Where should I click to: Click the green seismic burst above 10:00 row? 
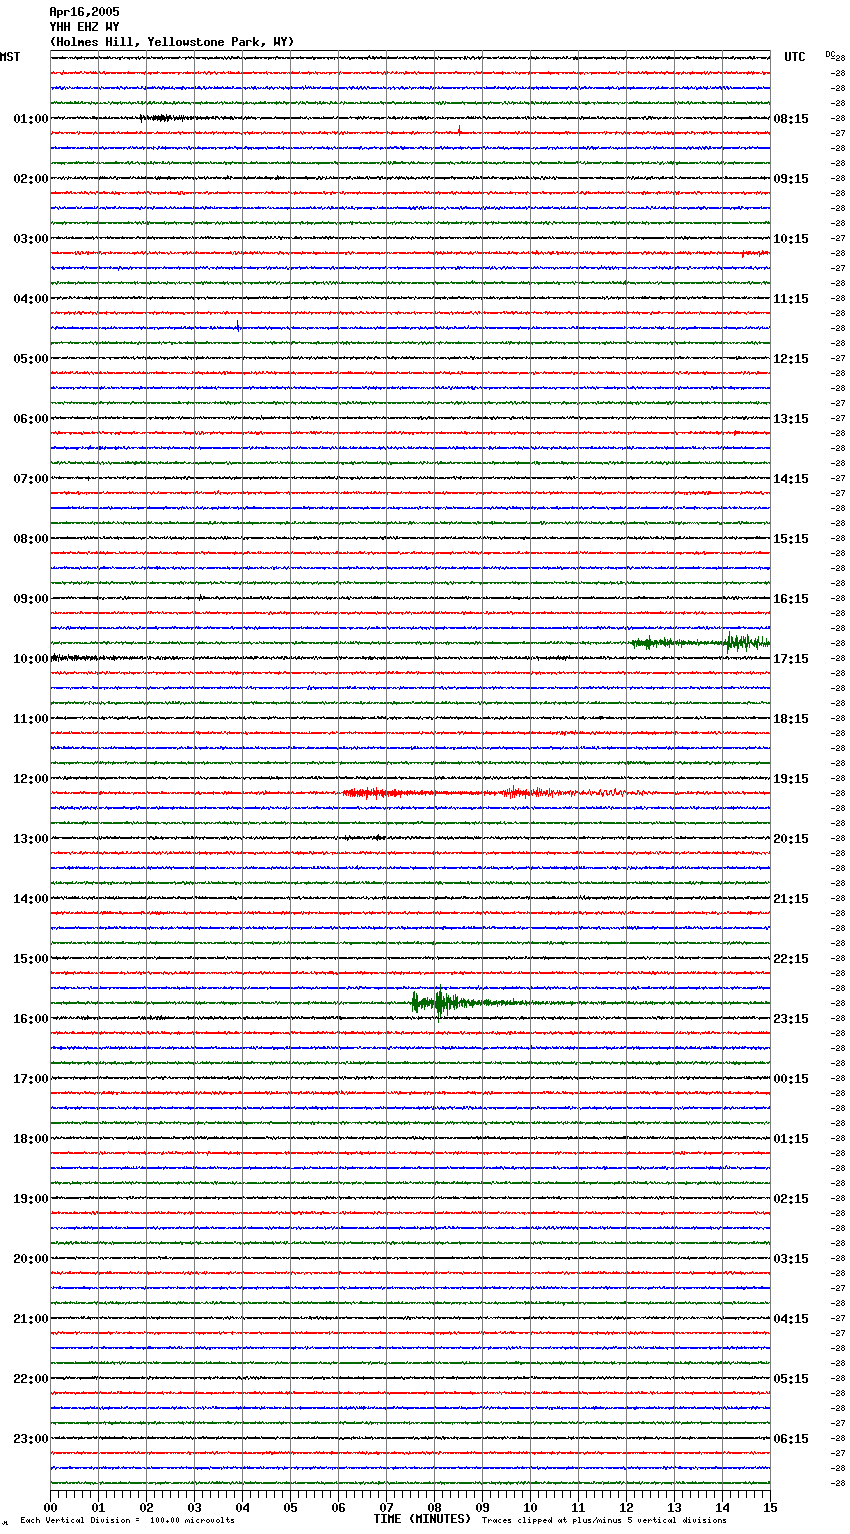[x=700, y=642]
